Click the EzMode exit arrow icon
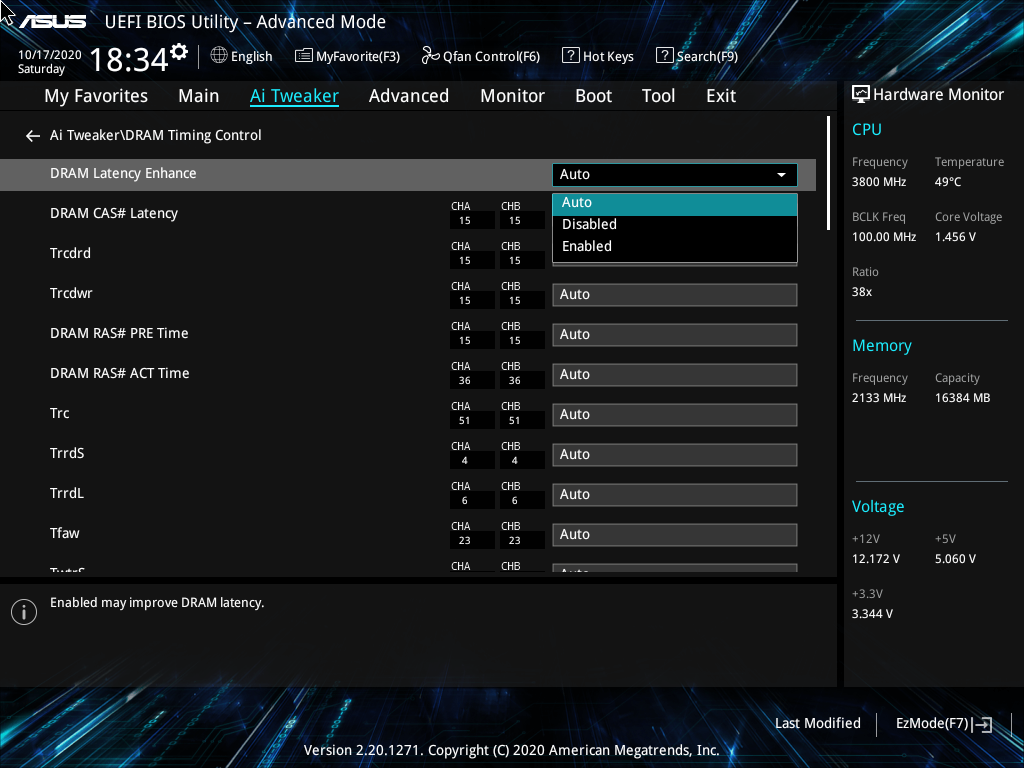 click(982, 724)
